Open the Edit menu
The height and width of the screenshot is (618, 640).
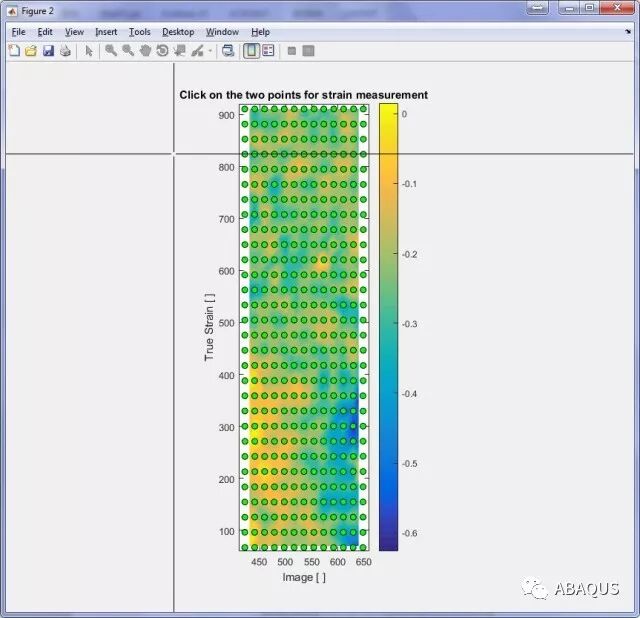[x=45, y=32]
